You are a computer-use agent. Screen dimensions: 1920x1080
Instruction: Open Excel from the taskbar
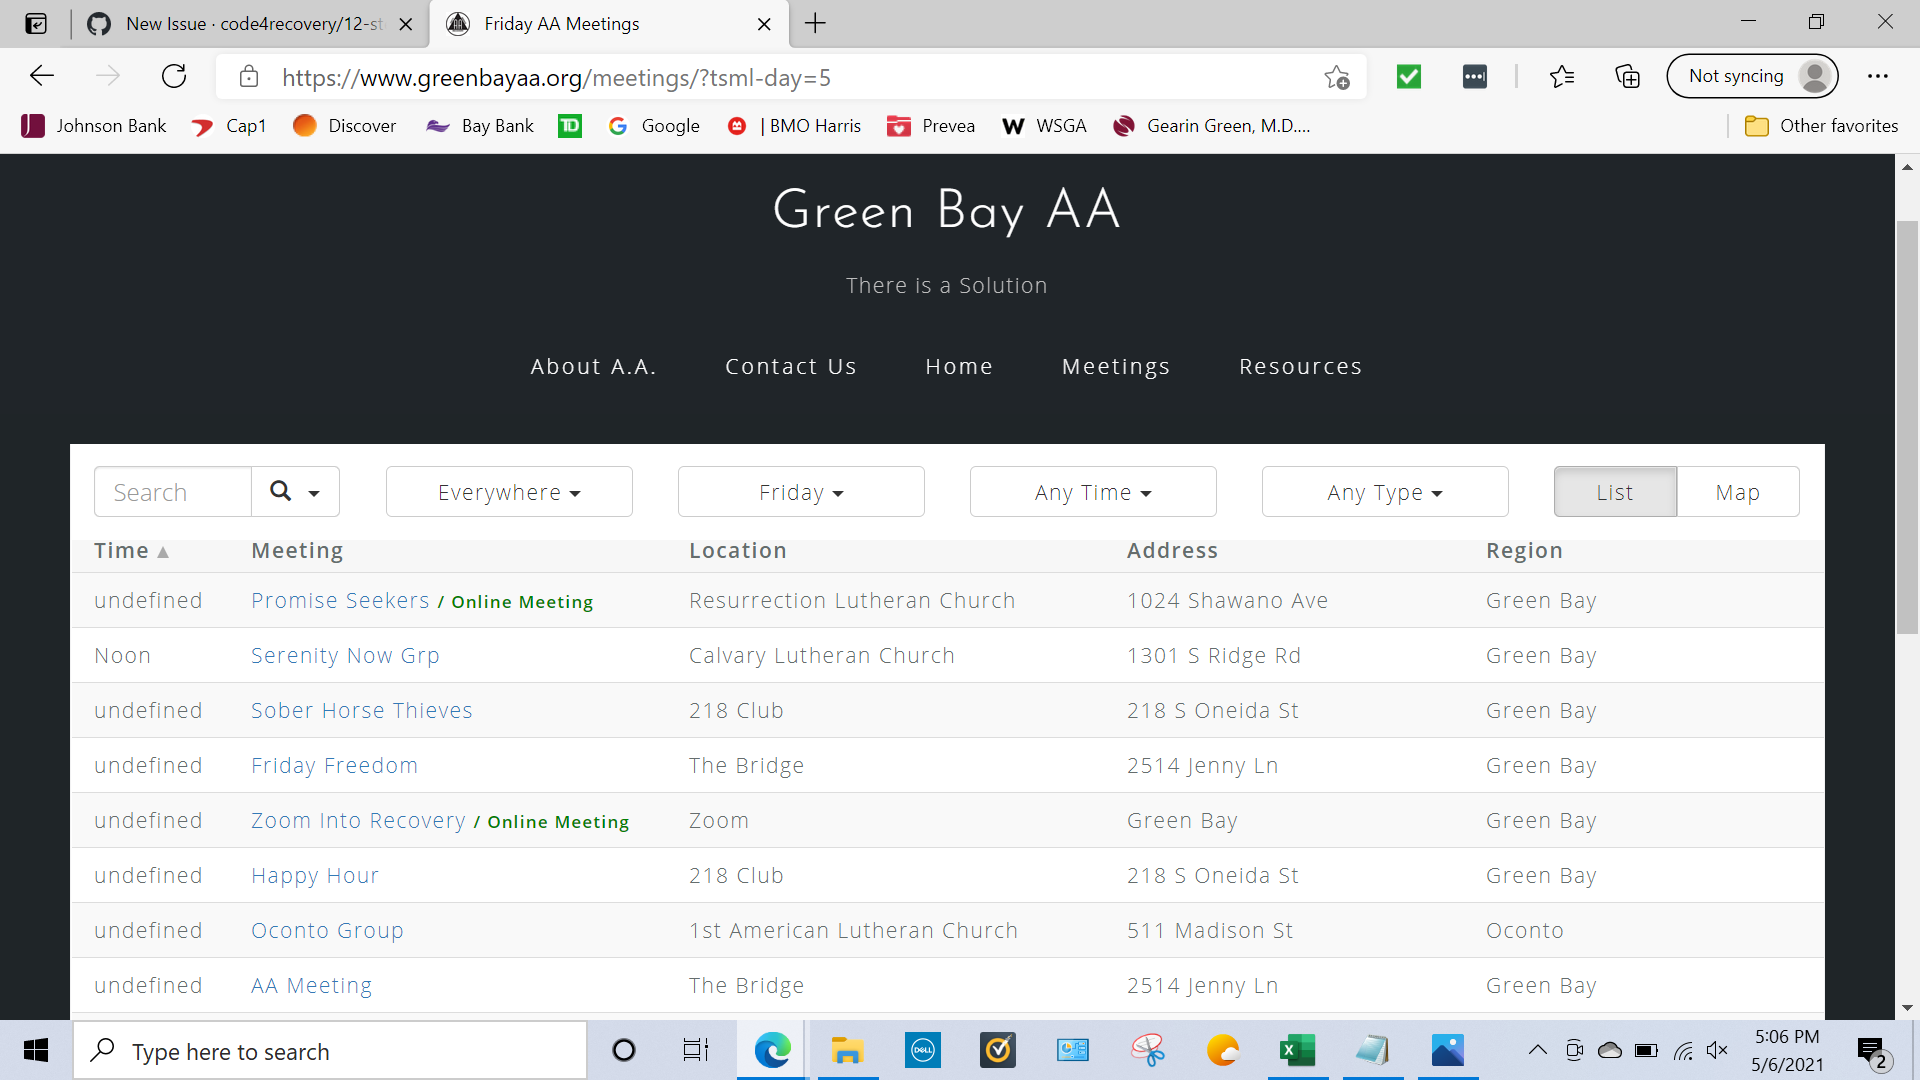[1297, 1050]
